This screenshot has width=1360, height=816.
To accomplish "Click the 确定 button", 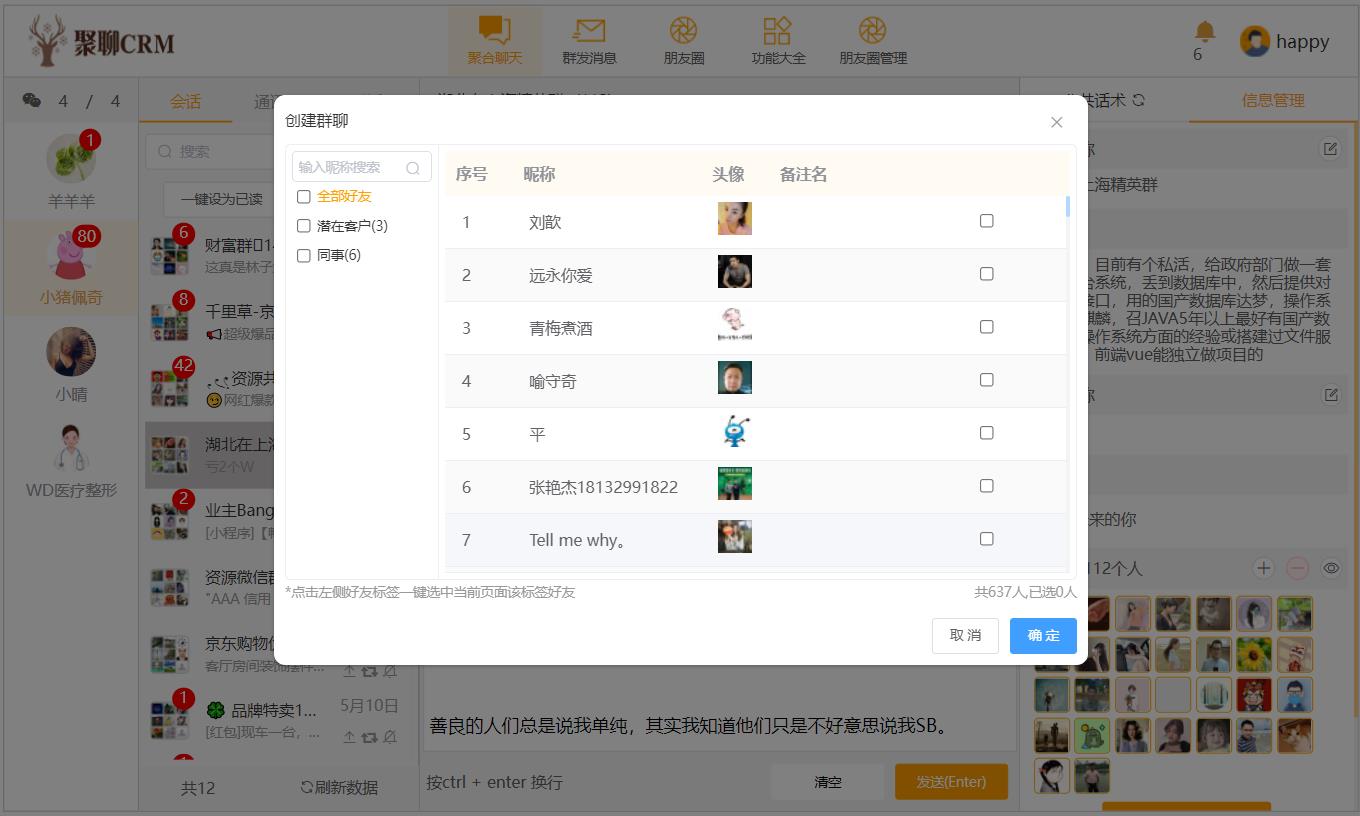I will [1043, 636].
